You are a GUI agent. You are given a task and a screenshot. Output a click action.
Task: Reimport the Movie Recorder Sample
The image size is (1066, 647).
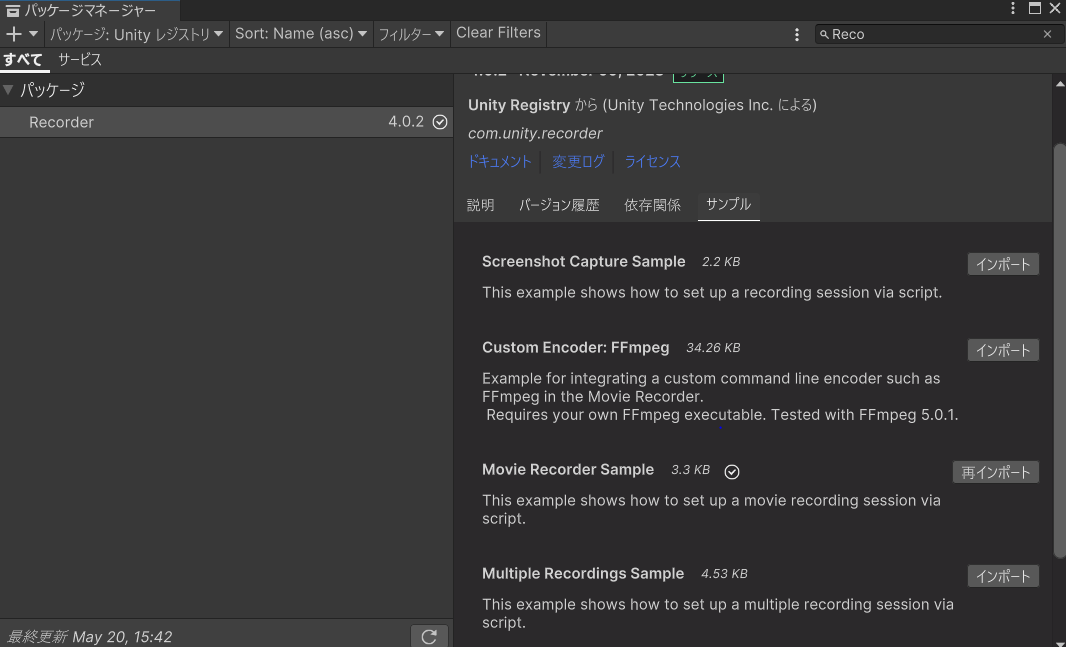995,472
